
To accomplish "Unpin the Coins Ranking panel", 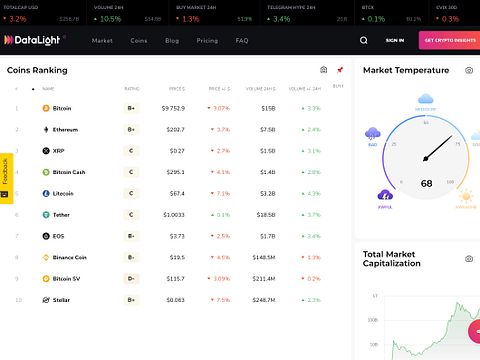I will 340,70.
